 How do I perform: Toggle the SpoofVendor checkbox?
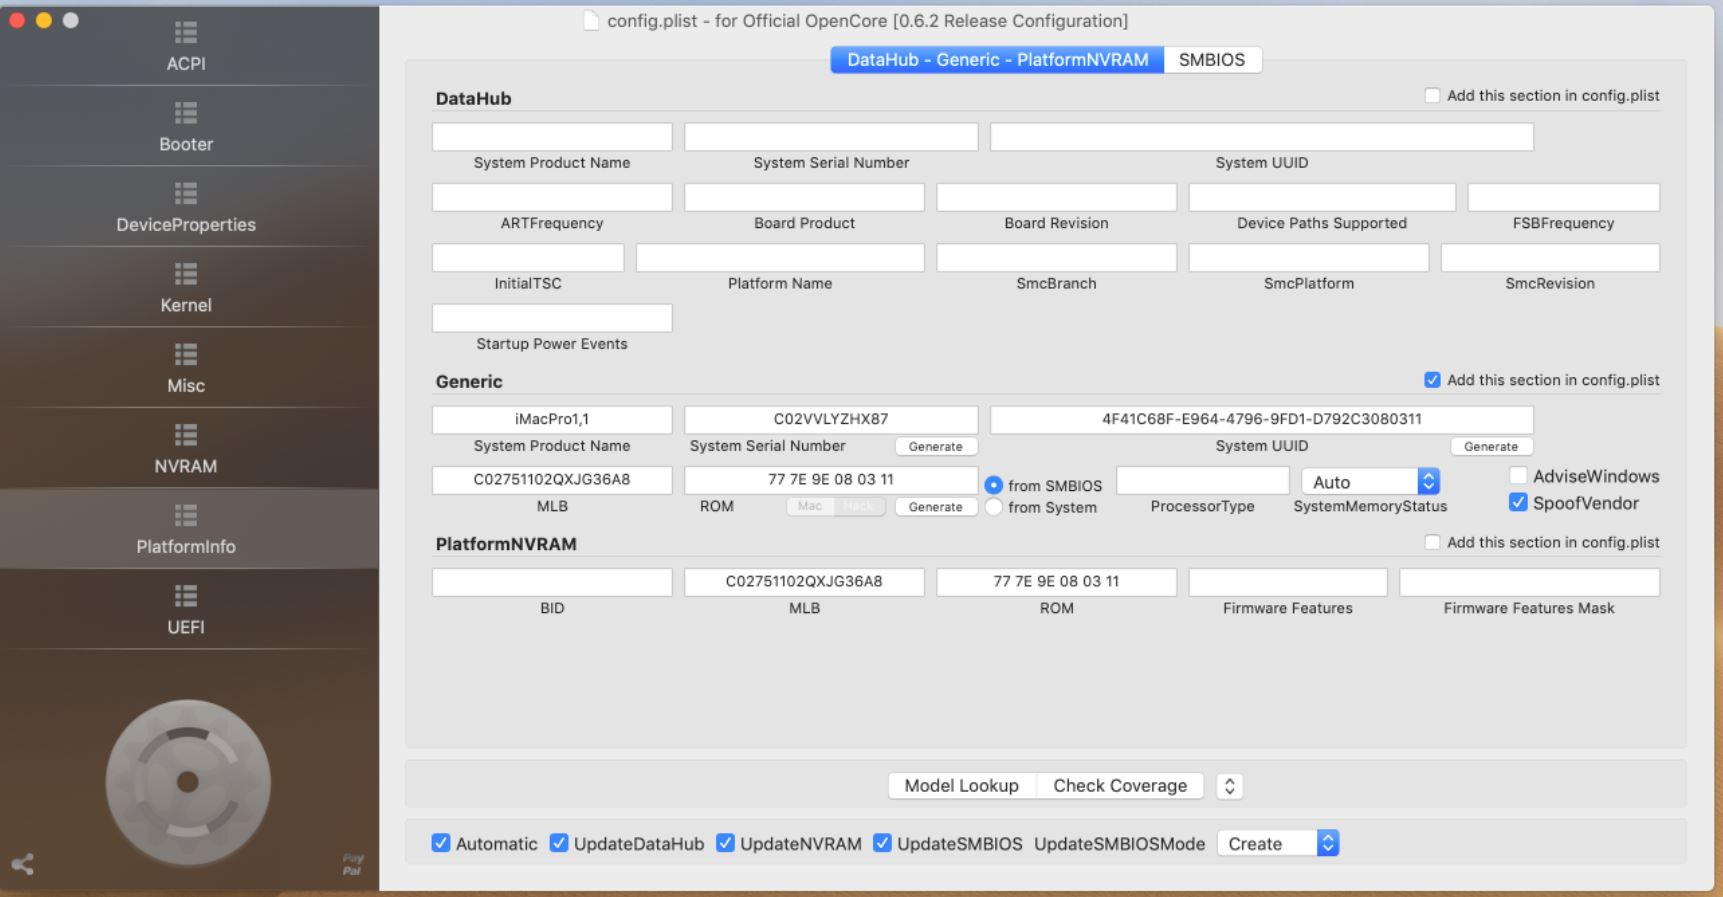coord(1518,503)
